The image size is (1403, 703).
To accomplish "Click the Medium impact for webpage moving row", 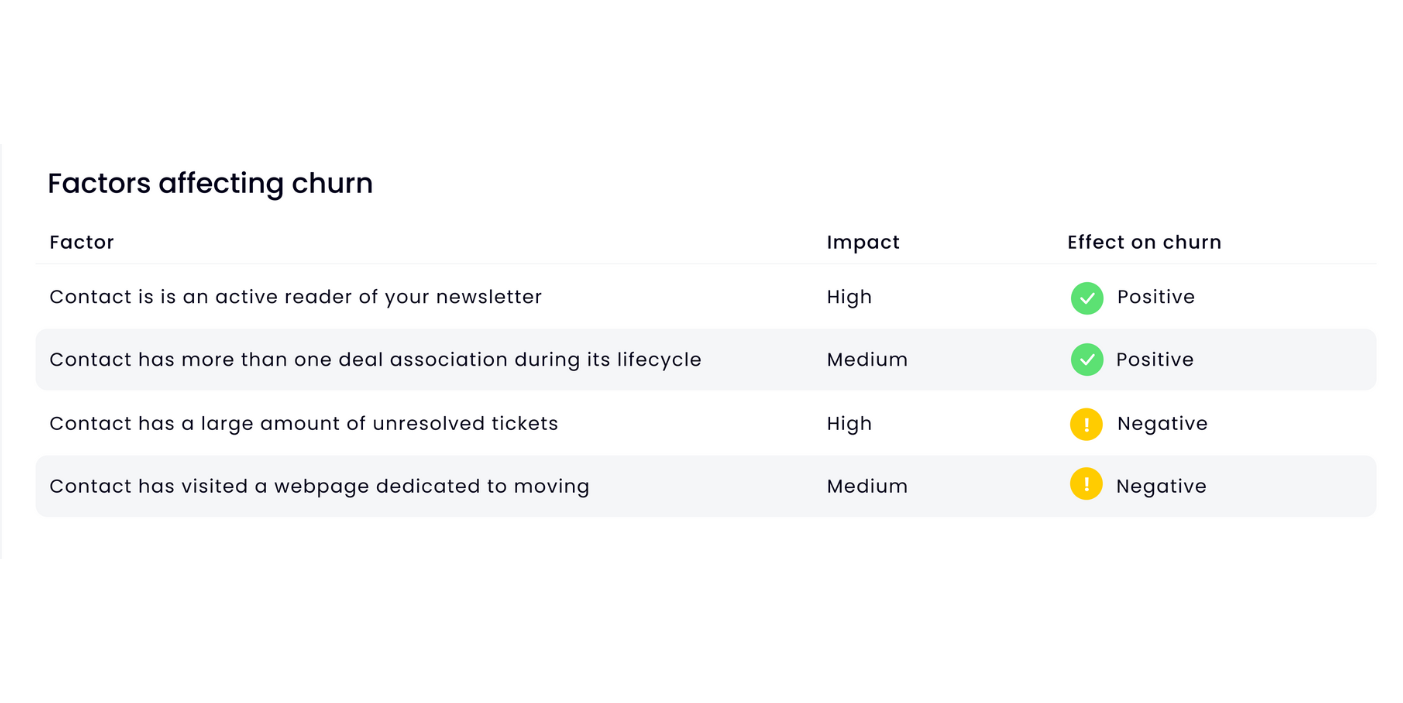I will [x=867, y=486].
